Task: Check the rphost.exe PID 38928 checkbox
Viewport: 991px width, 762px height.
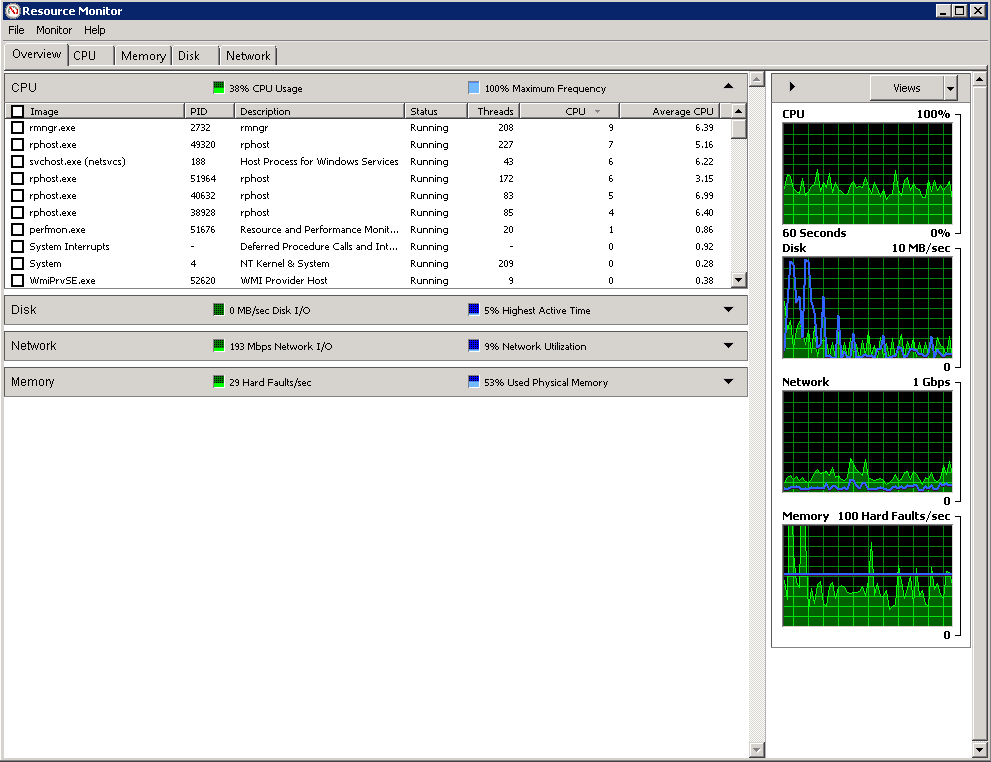Action: 18,213
